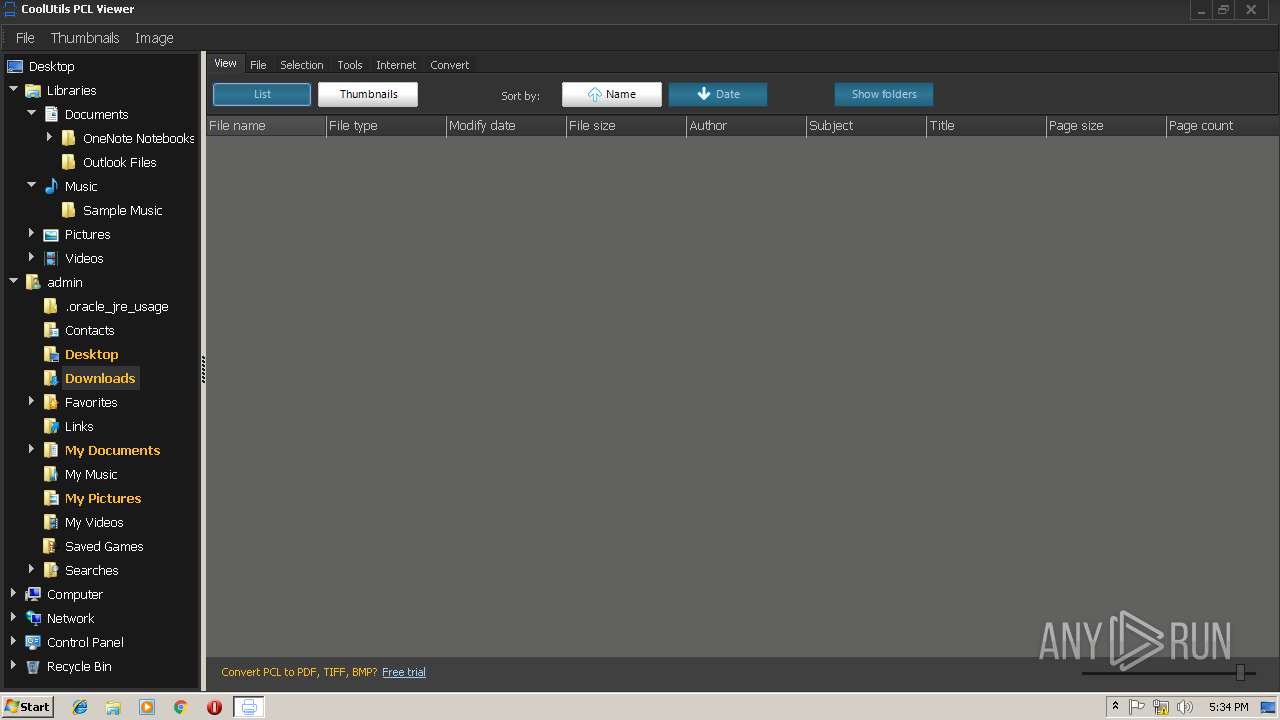This screenshot has width=1280, height=720.
Task: Open the File menu in the menu bar
Action: pos(25,38)
